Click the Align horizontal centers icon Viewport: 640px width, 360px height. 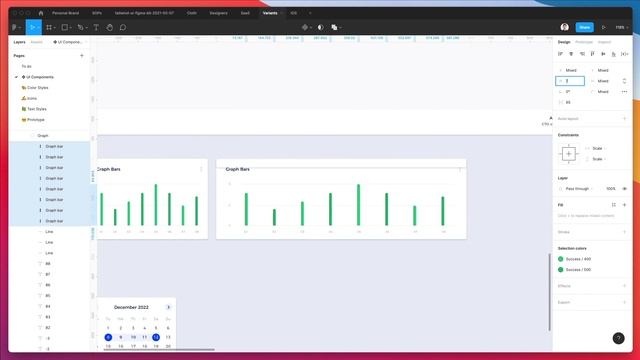click(571, 54)
